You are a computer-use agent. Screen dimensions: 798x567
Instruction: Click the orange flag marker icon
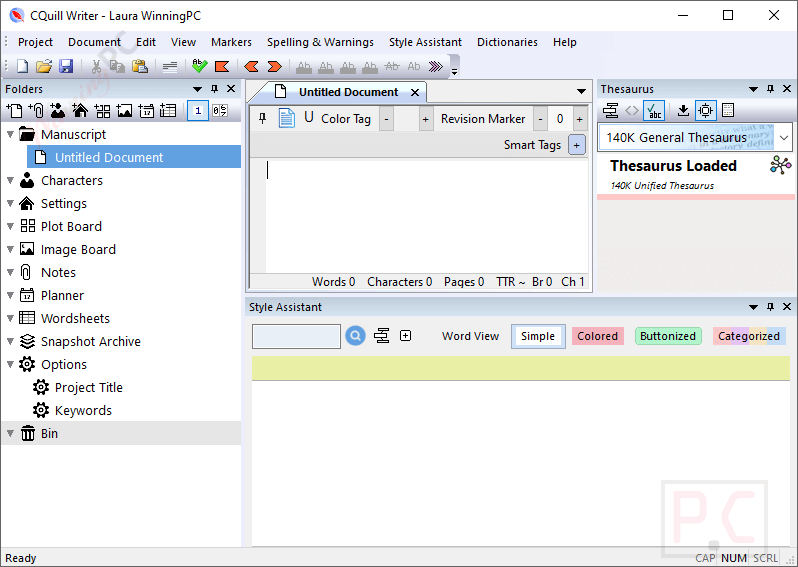[x=222, y=66]
